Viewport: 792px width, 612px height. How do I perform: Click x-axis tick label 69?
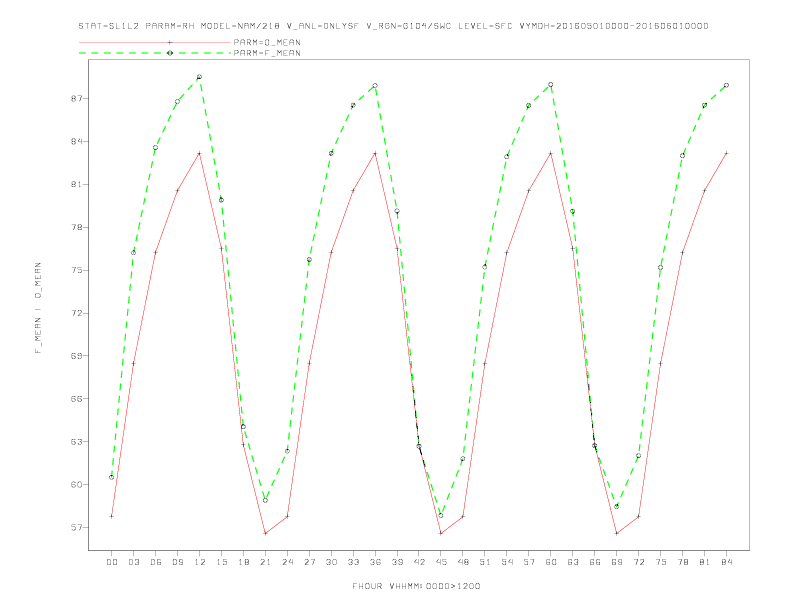(x=617, y=562)
